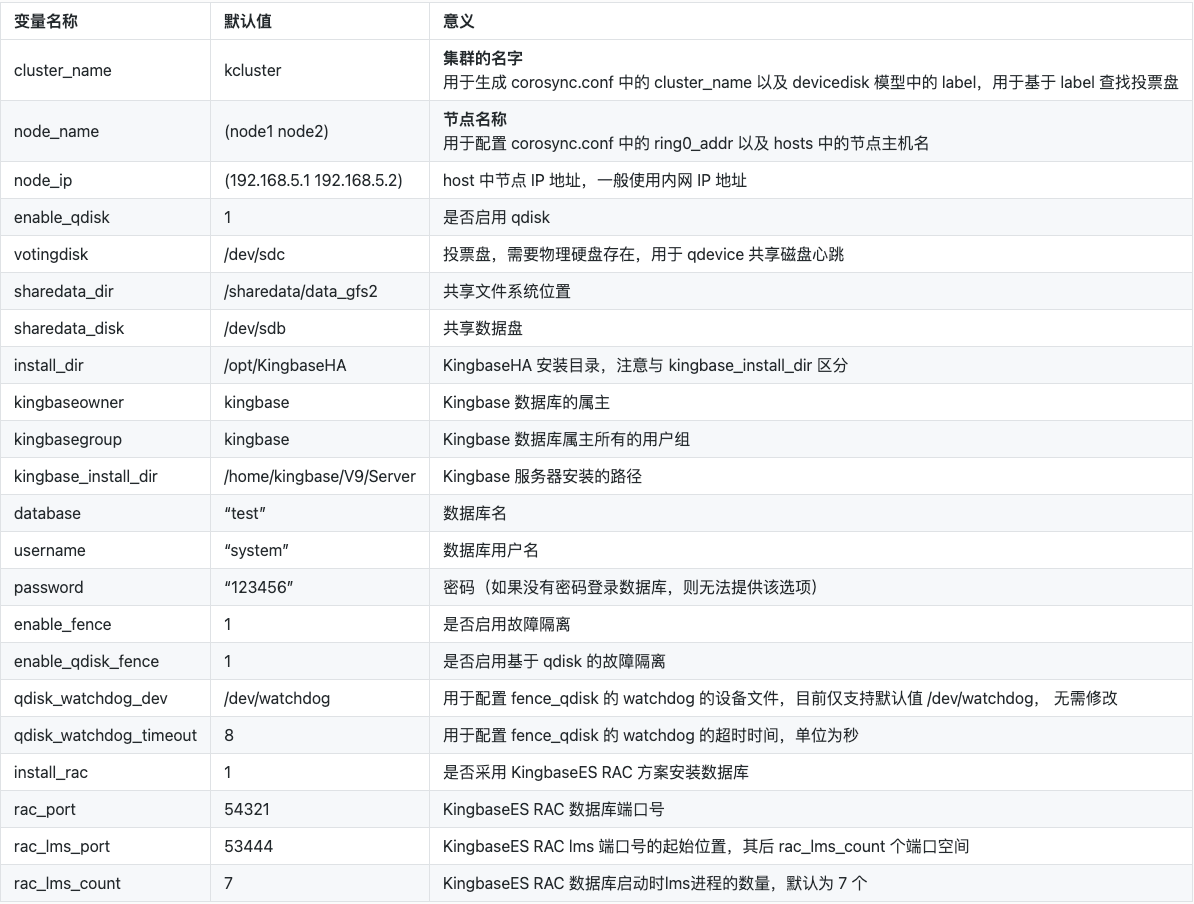Select the qdisk_watchdog_timeout value 8
This screenshot has width=1194, height=904.
pos(228,736)
